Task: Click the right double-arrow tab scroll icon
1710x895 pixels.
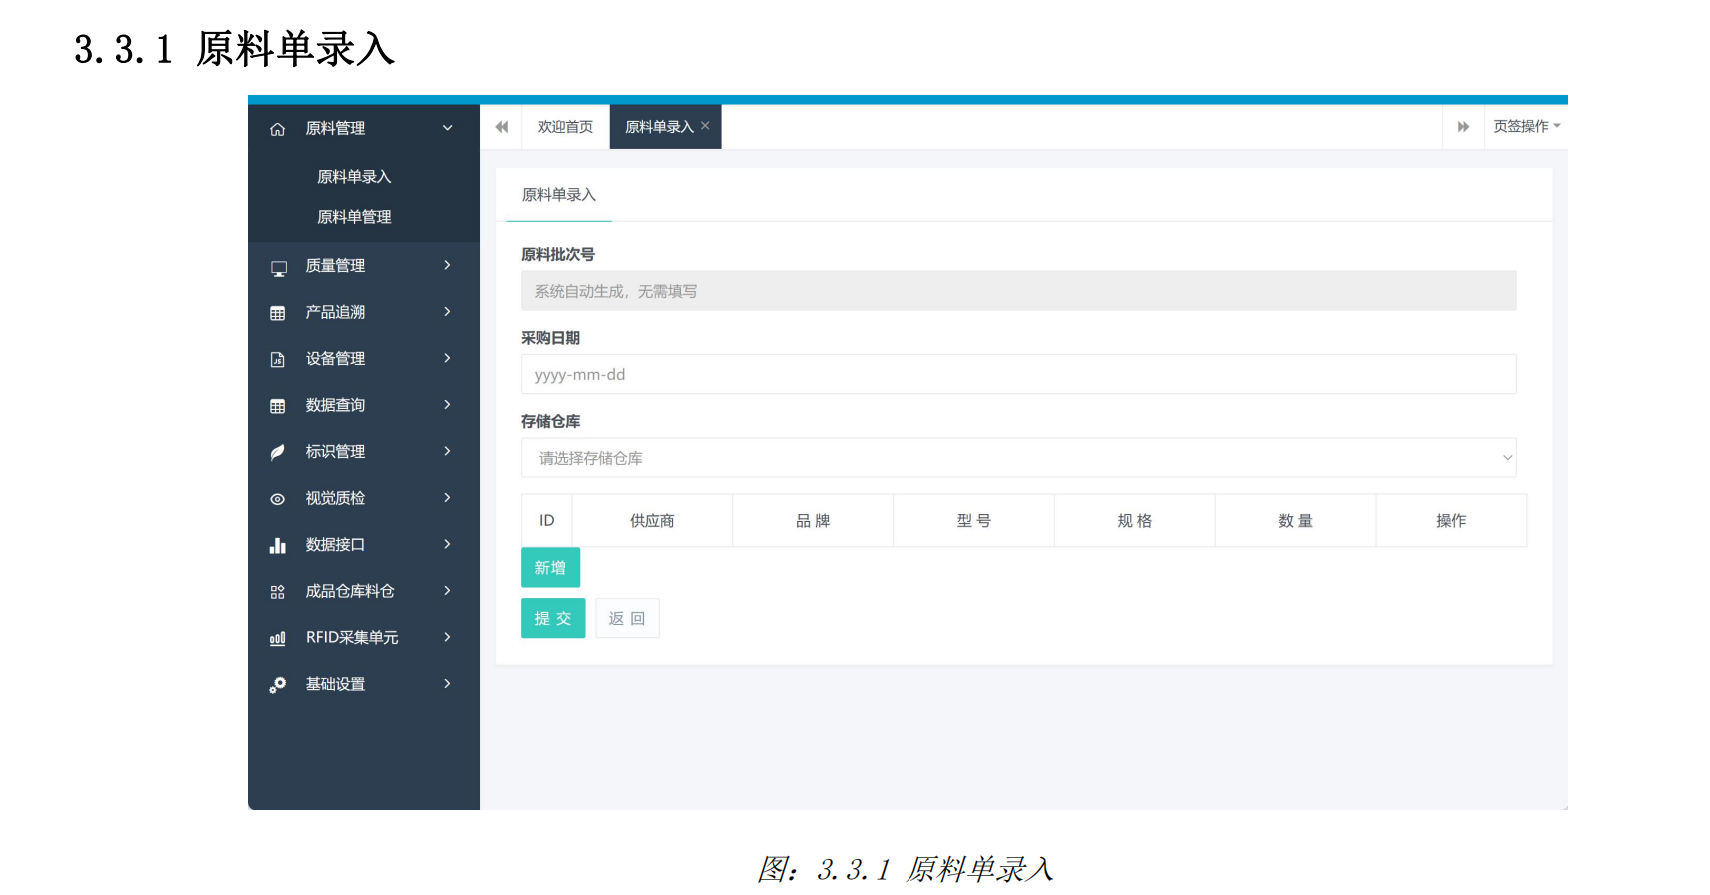Action: (1463, 127)
